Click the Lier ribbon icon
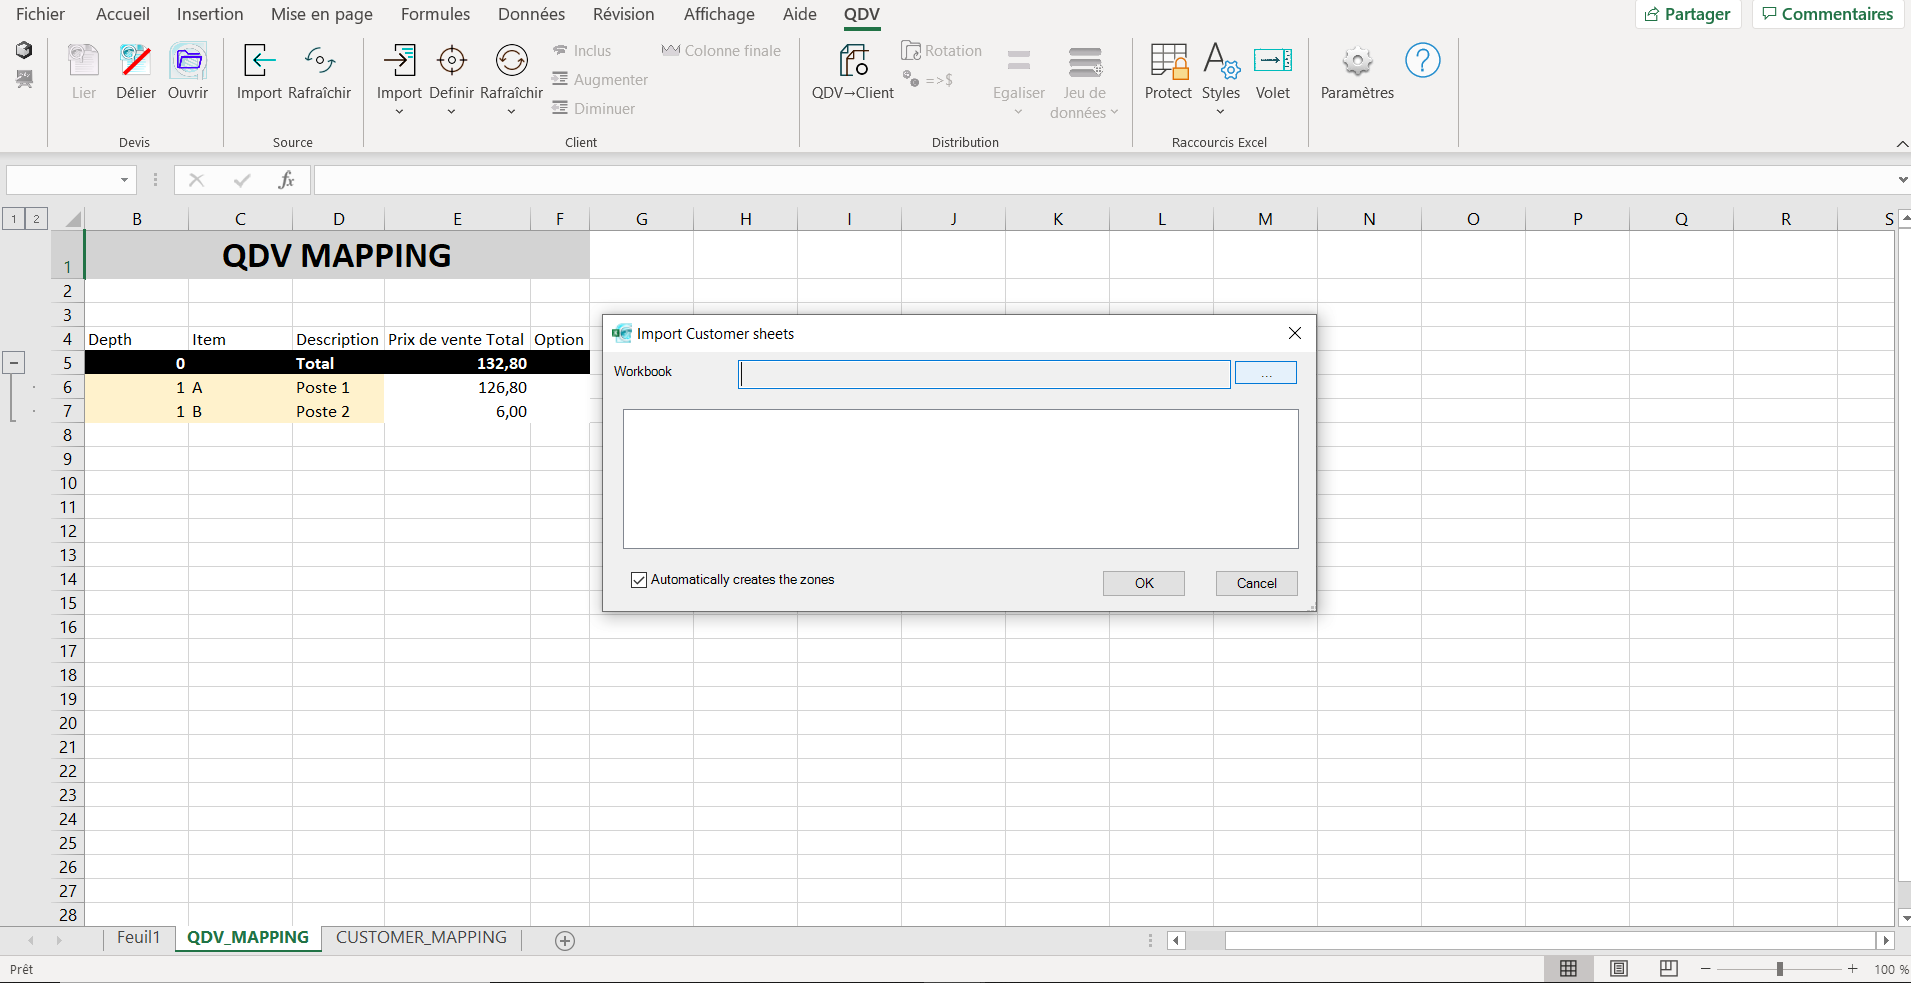This screenshot has height=983, width=1911. [x=84, y=61]
